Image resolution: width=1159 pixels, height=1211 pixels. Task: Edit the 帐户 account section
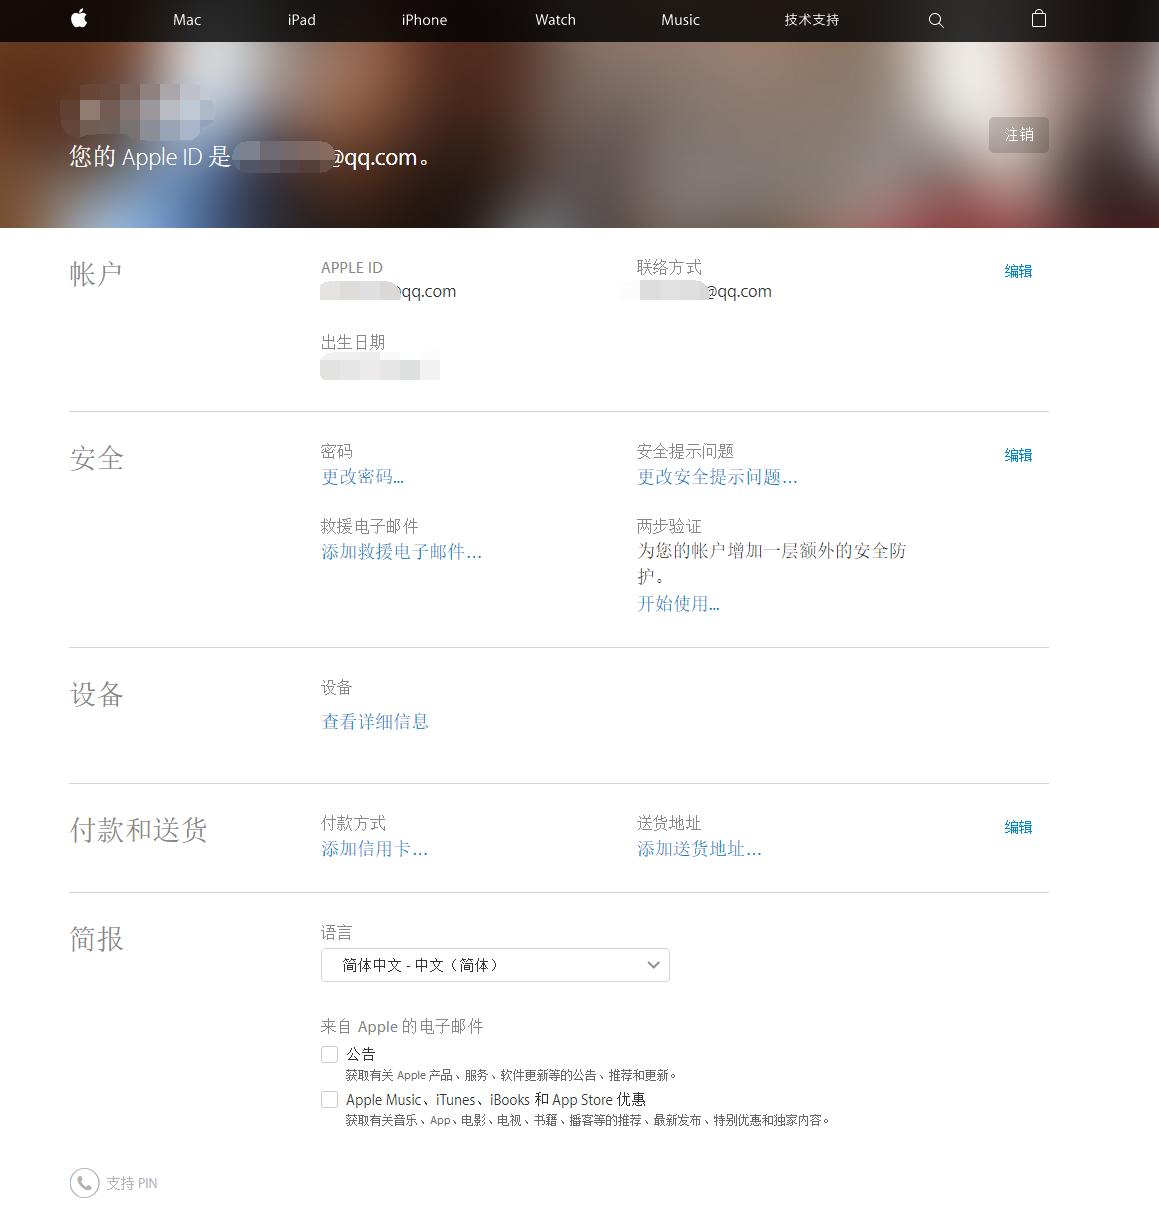pyautogui.click(x=1018, y=270)
